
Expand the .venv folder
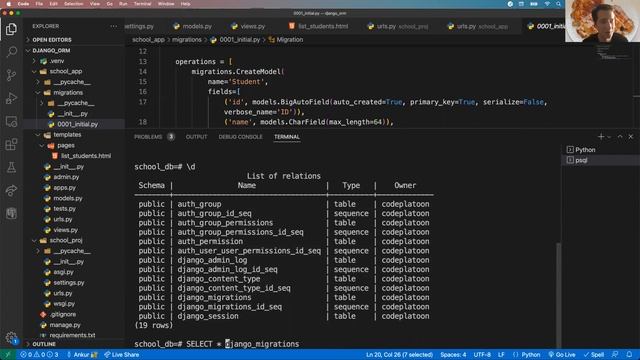pos(57,61)
